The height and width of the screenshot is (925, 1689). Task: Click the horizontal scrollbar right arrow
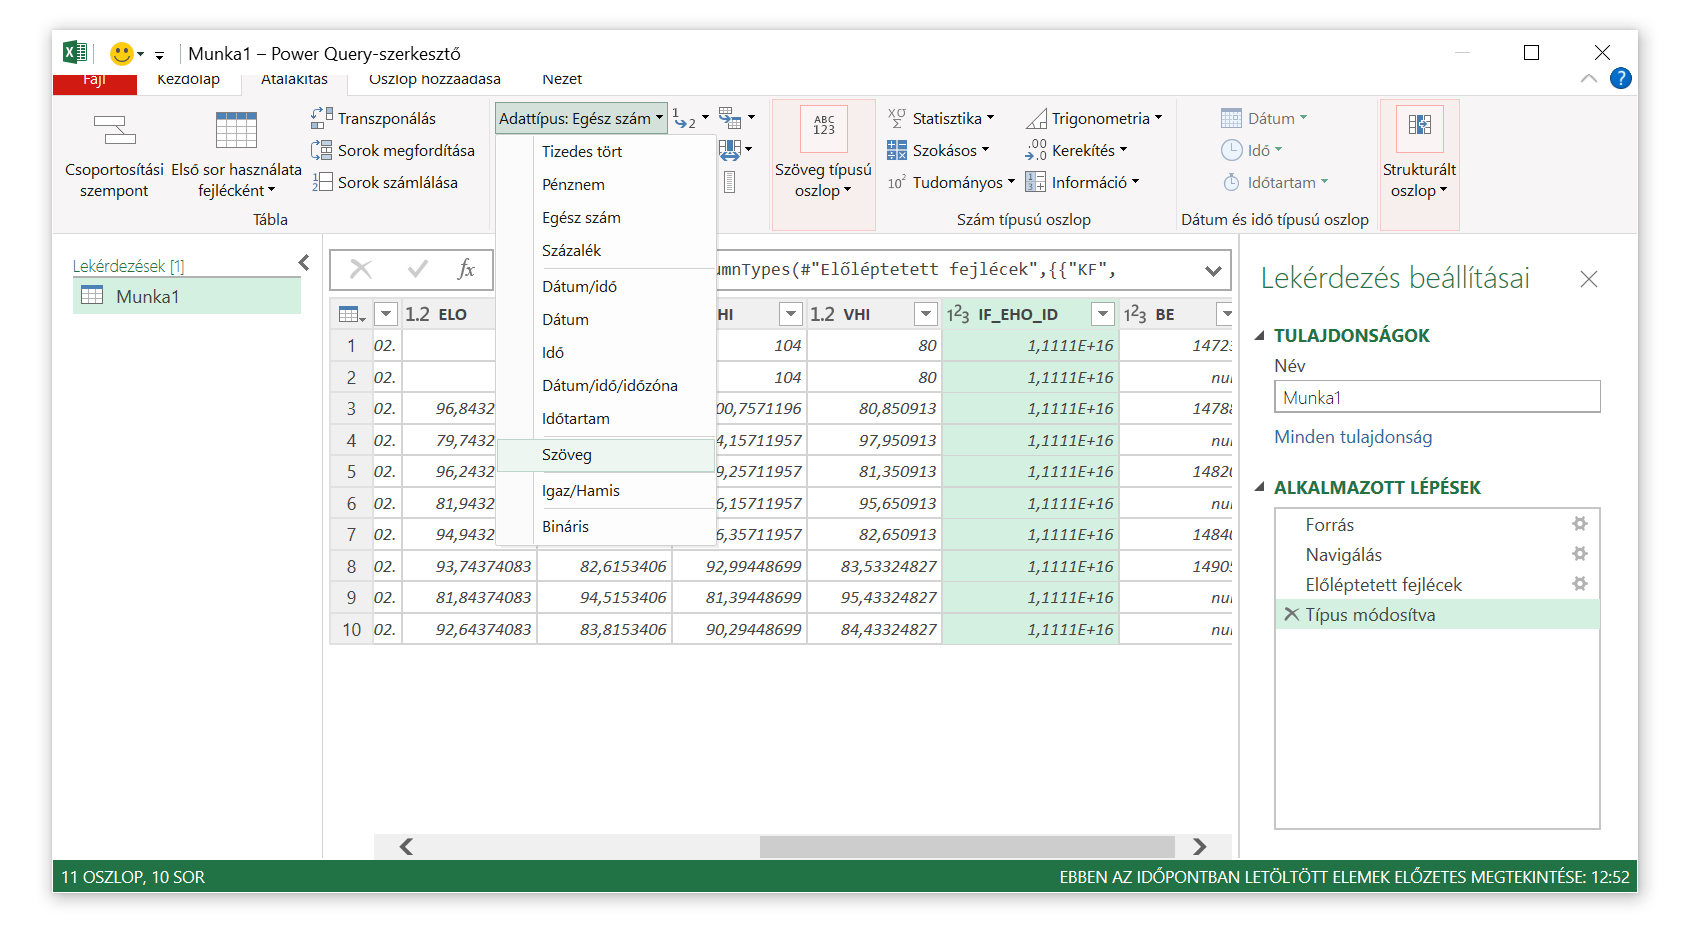click(1199, 847)
